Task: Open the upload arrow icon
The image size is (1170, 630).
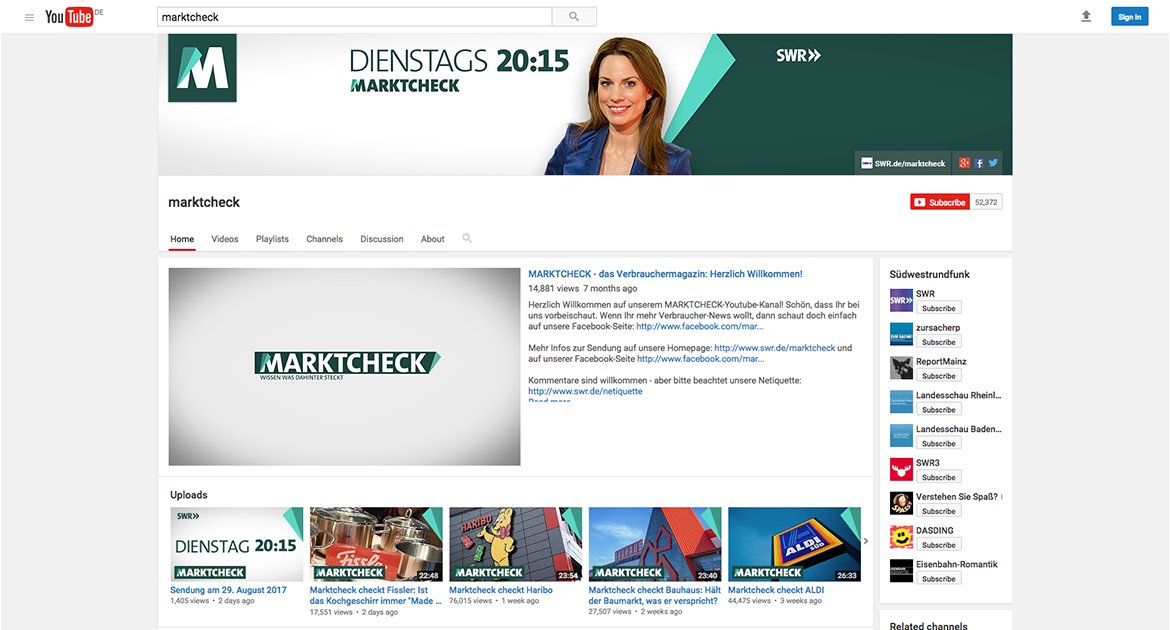Action: (1086, 16)
